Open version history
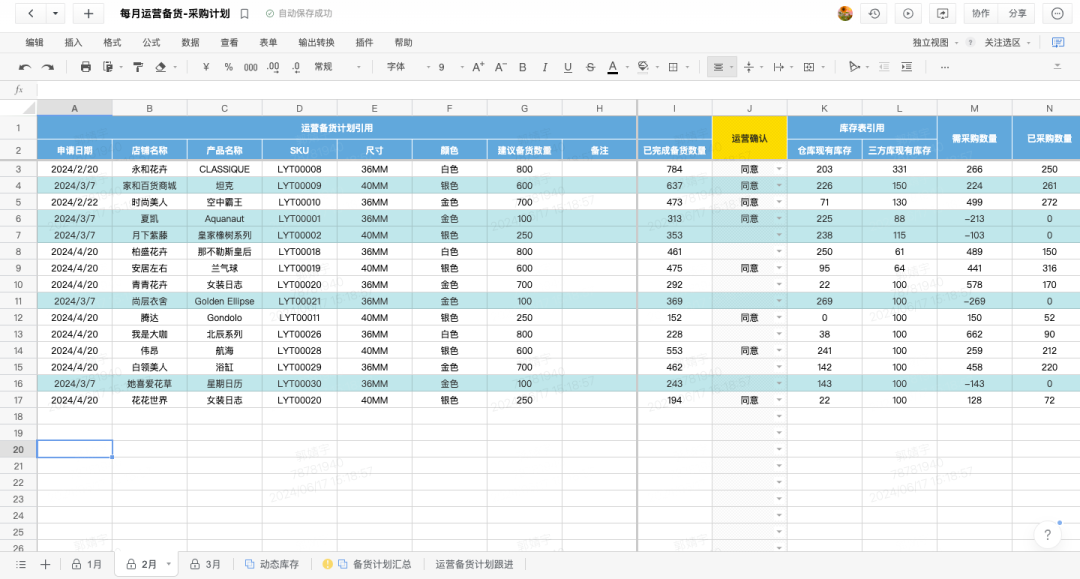Screen dimensions: 1080x579 875,14
